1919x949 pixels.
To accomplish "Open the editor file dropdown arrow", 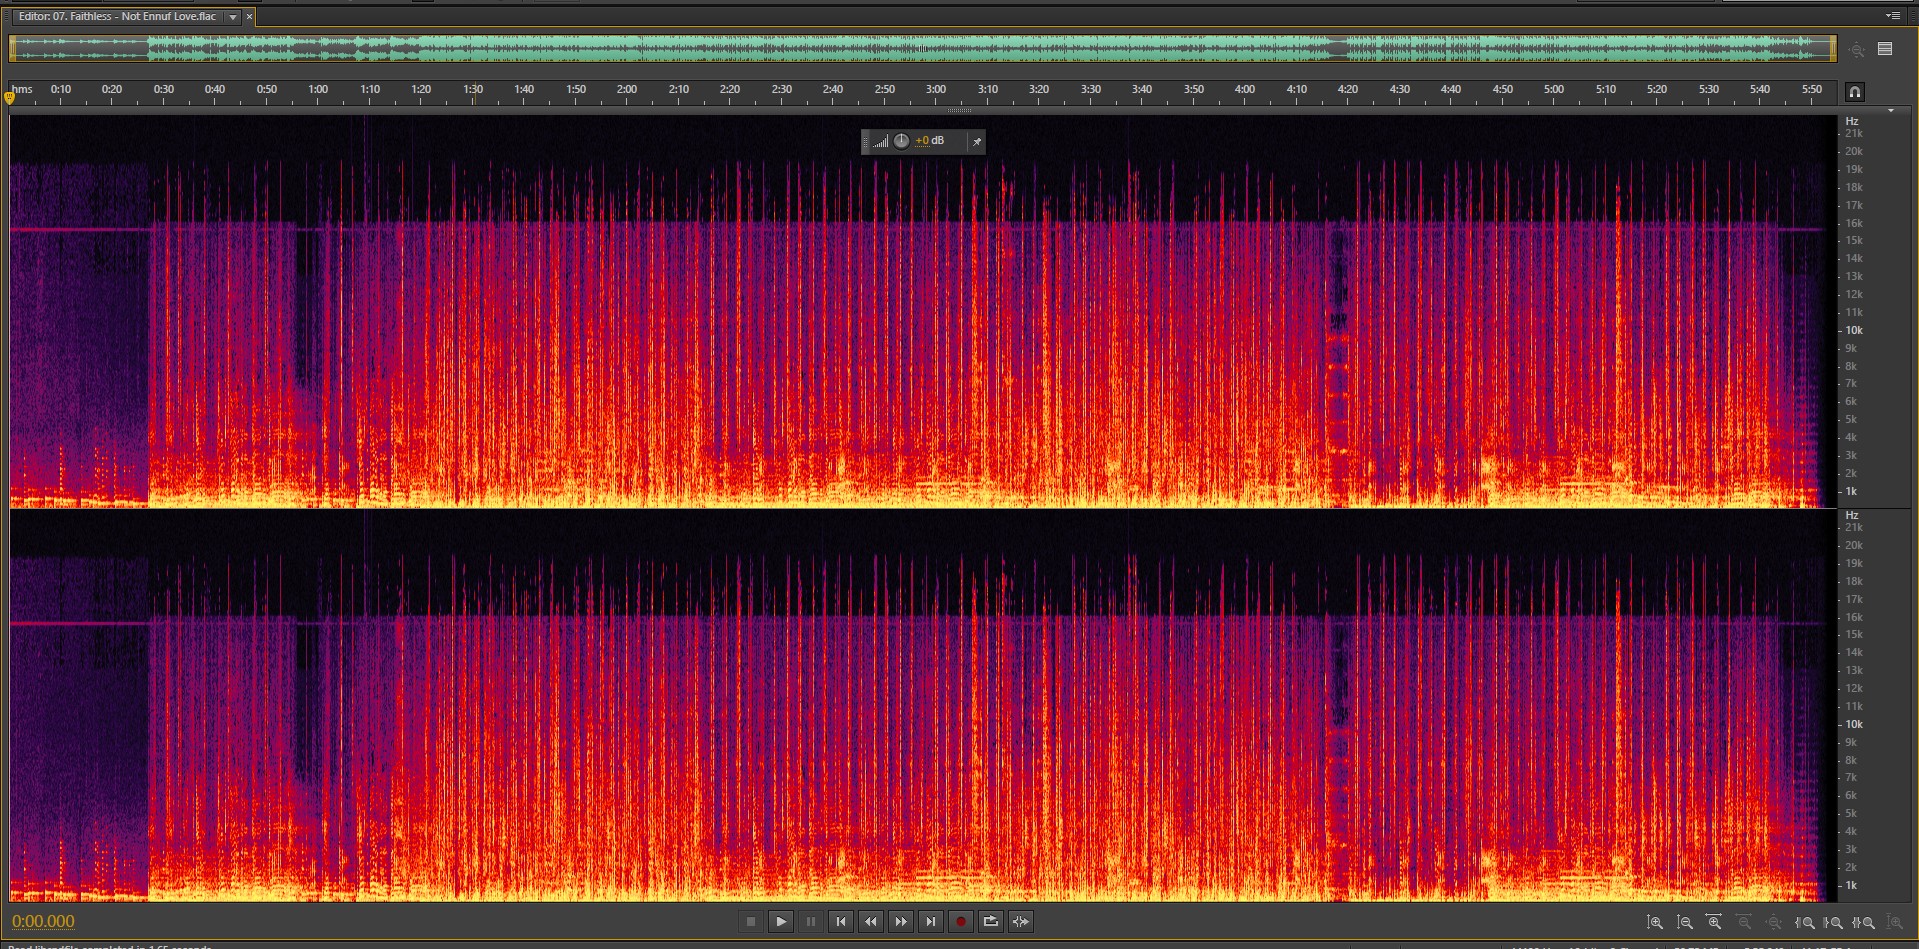I will [233, 17].
